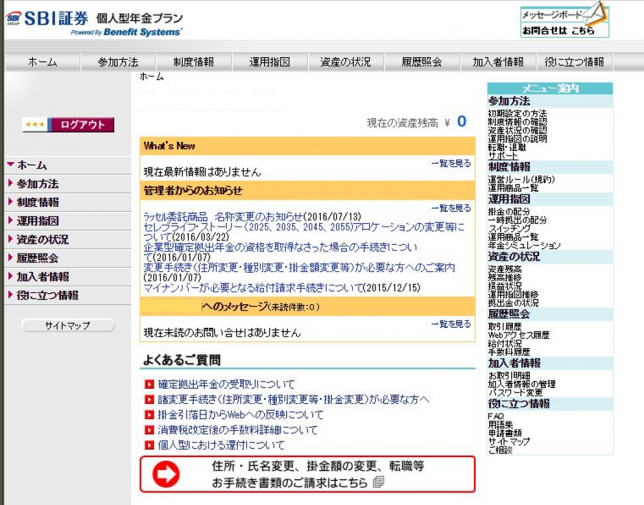644x505 pixels.
Task: Open 初期設定の方法 in menu guide
Action: pos(517,113)
